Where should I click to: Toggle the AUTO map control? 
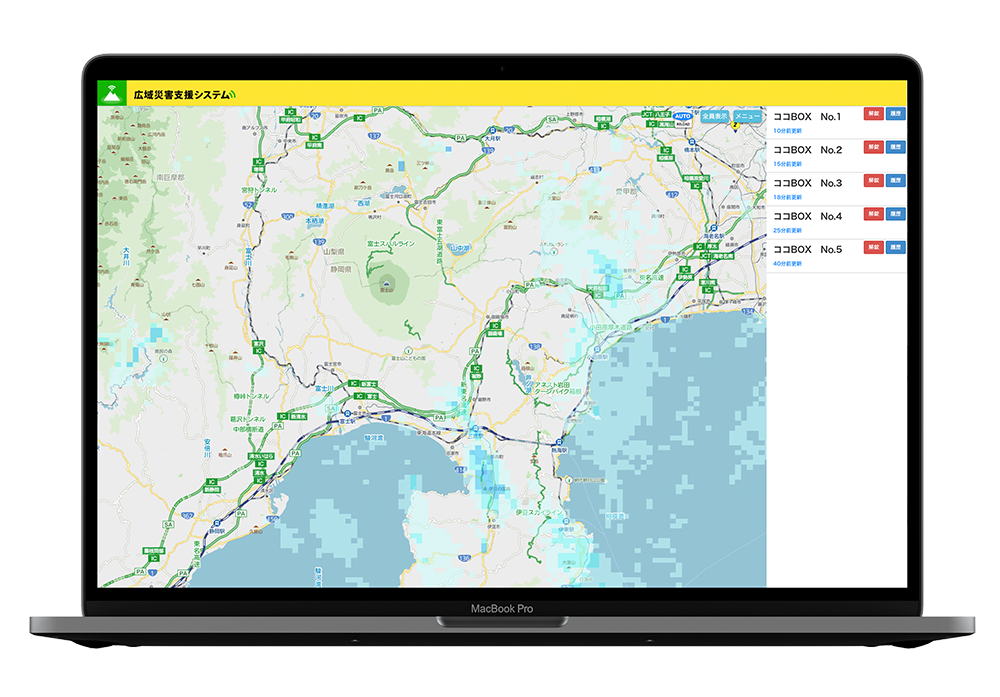pos(683,116)
